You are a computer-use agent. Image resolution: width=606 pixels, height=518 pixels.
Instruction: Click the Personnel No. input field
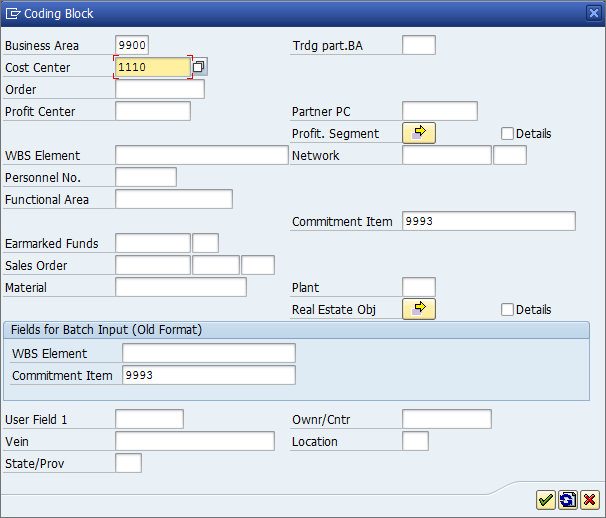146,177
